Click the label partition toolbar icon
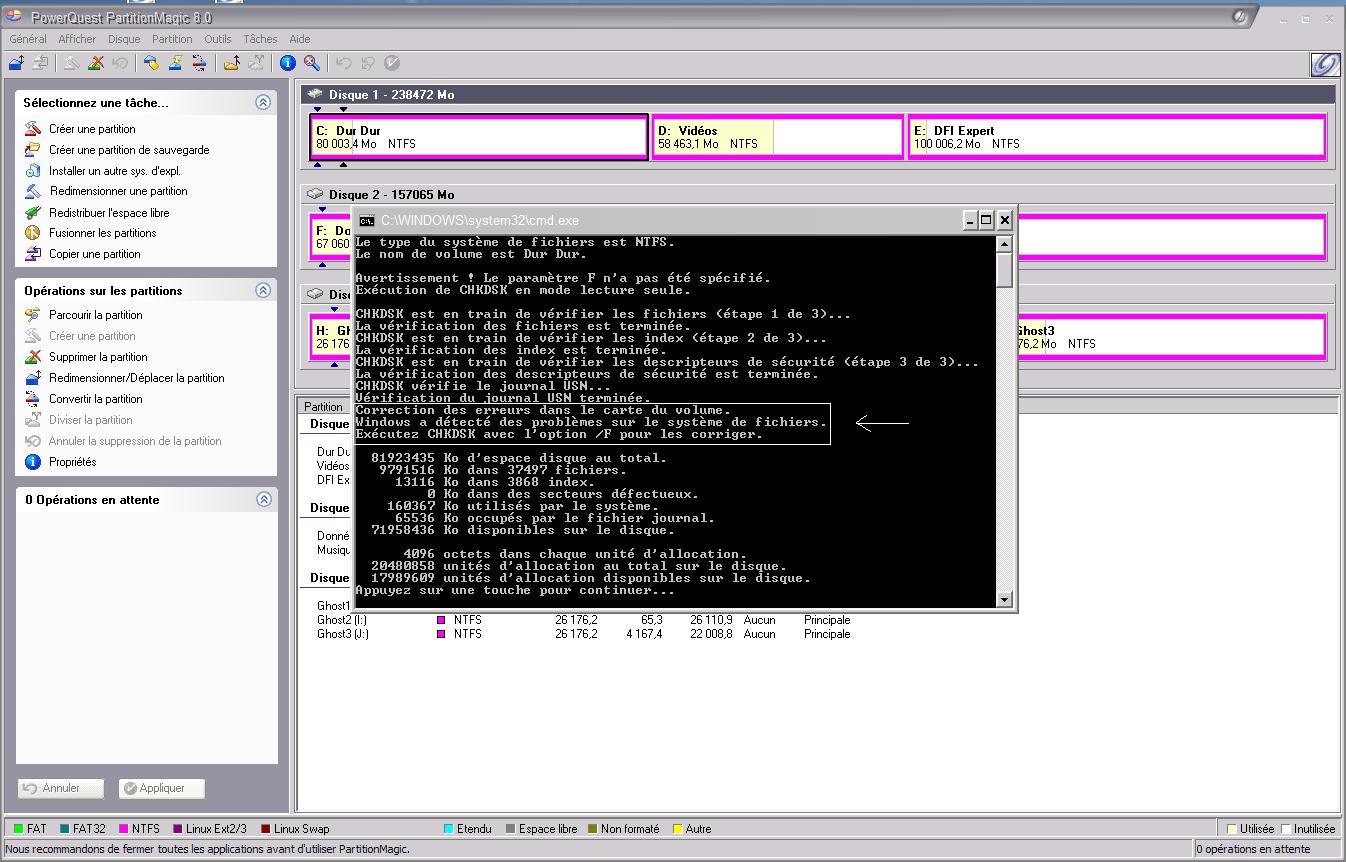The width and height of the screenshot is (1346, 862). [x=151, y=63]
